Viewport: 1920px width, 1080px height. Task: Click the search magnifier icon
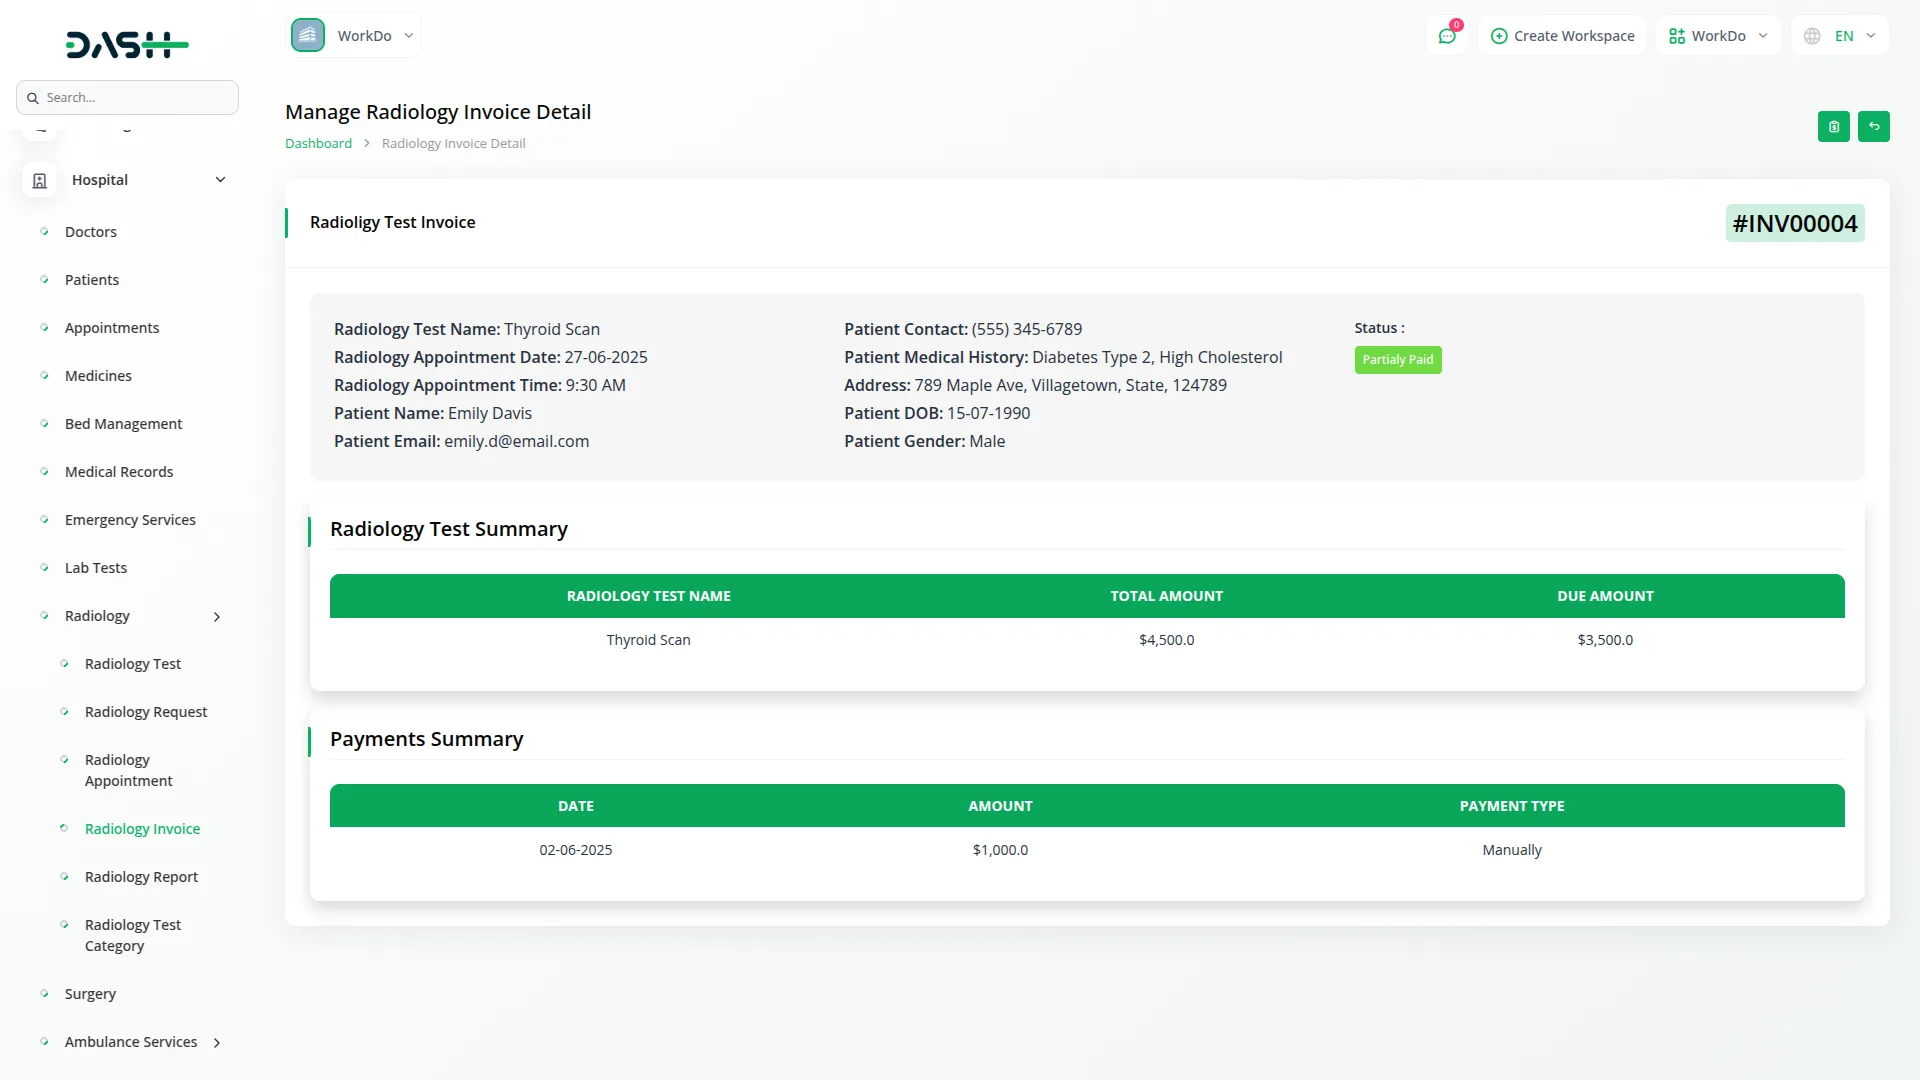(33, 98)
